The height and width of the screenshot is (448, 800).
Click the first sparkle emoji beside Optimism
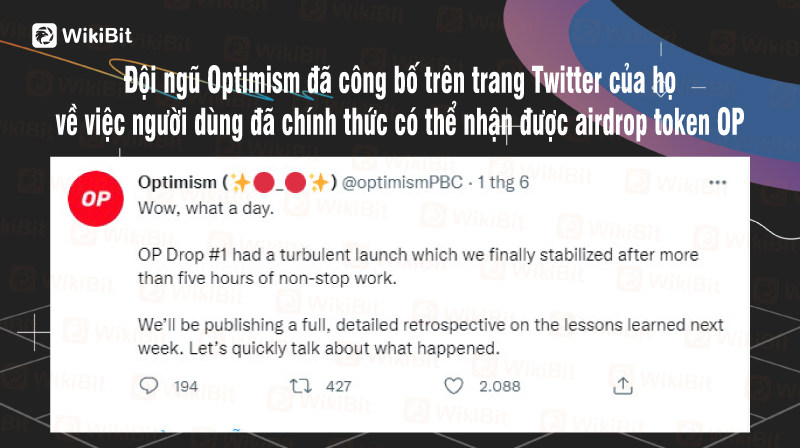240,183
